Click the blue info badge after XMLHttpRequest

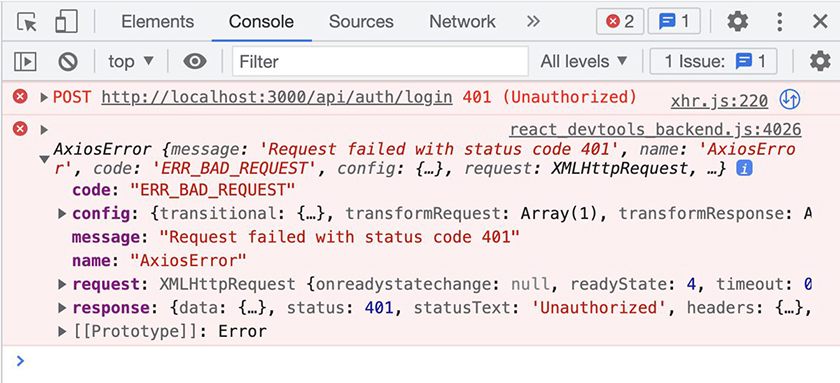coord(744,169)
